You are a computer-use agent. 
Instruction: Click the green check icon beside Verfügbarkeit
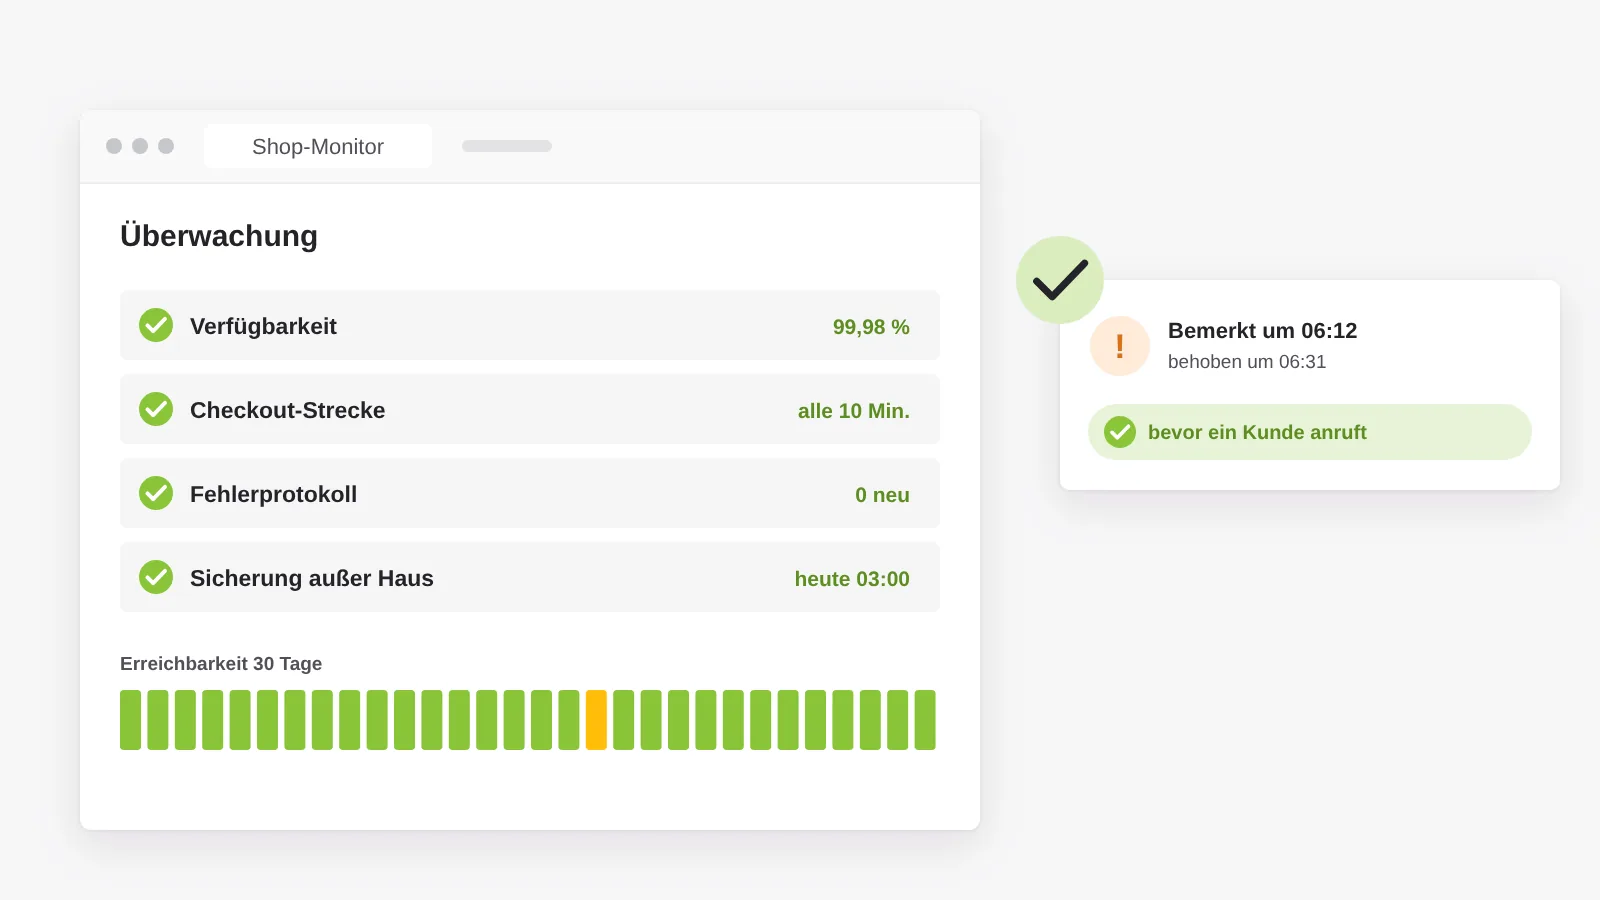[156, 325]
